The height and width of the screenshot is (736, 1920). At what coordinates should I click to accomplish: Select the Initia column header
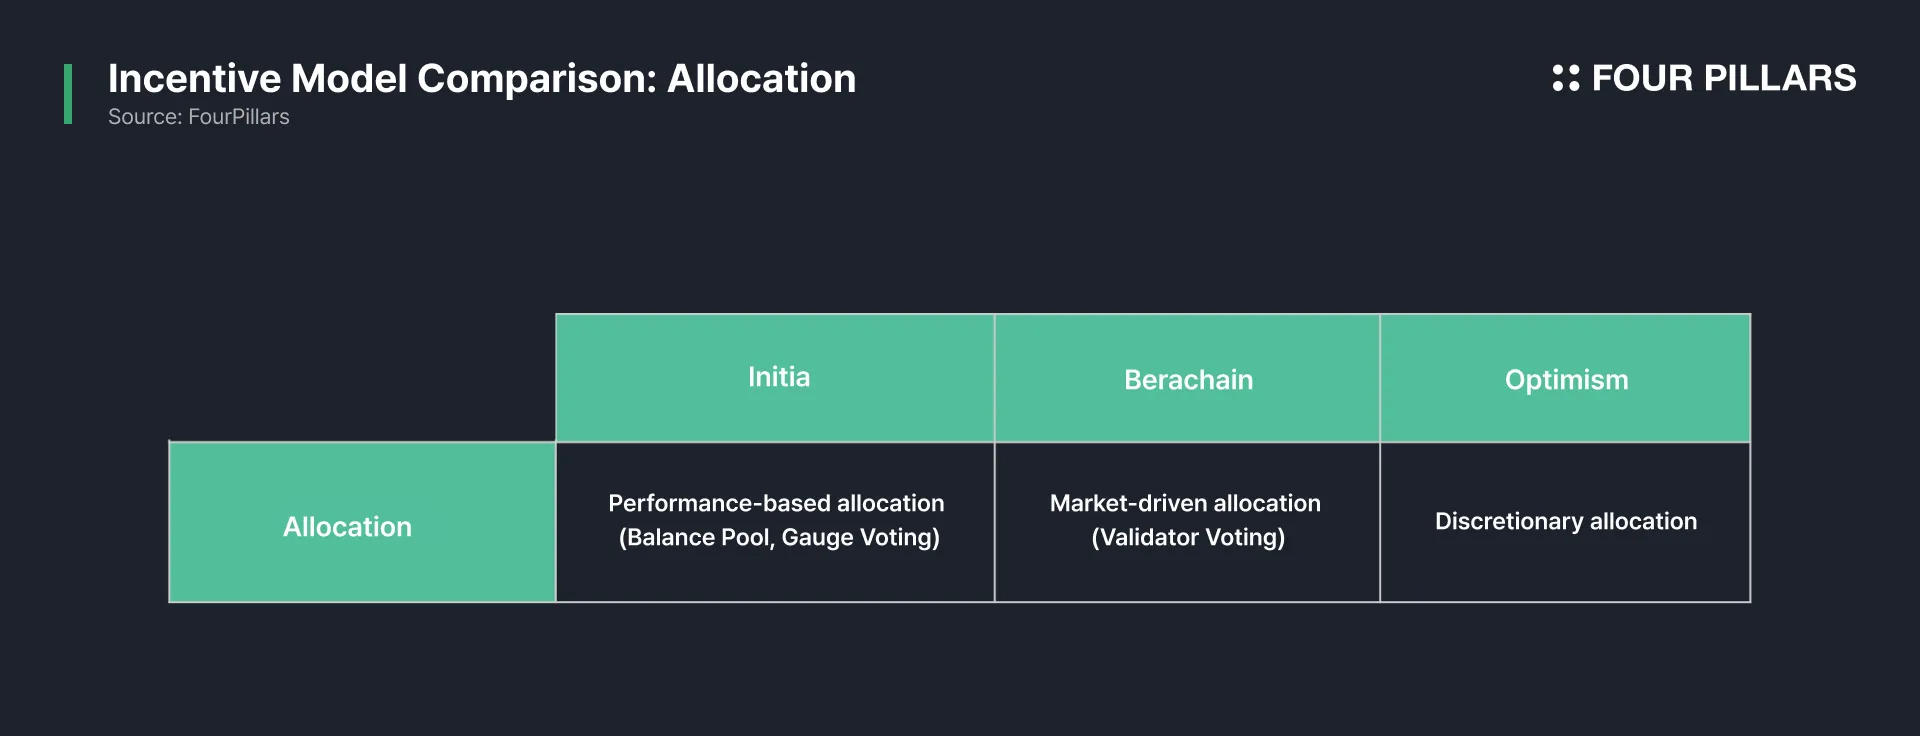(775, 378)
